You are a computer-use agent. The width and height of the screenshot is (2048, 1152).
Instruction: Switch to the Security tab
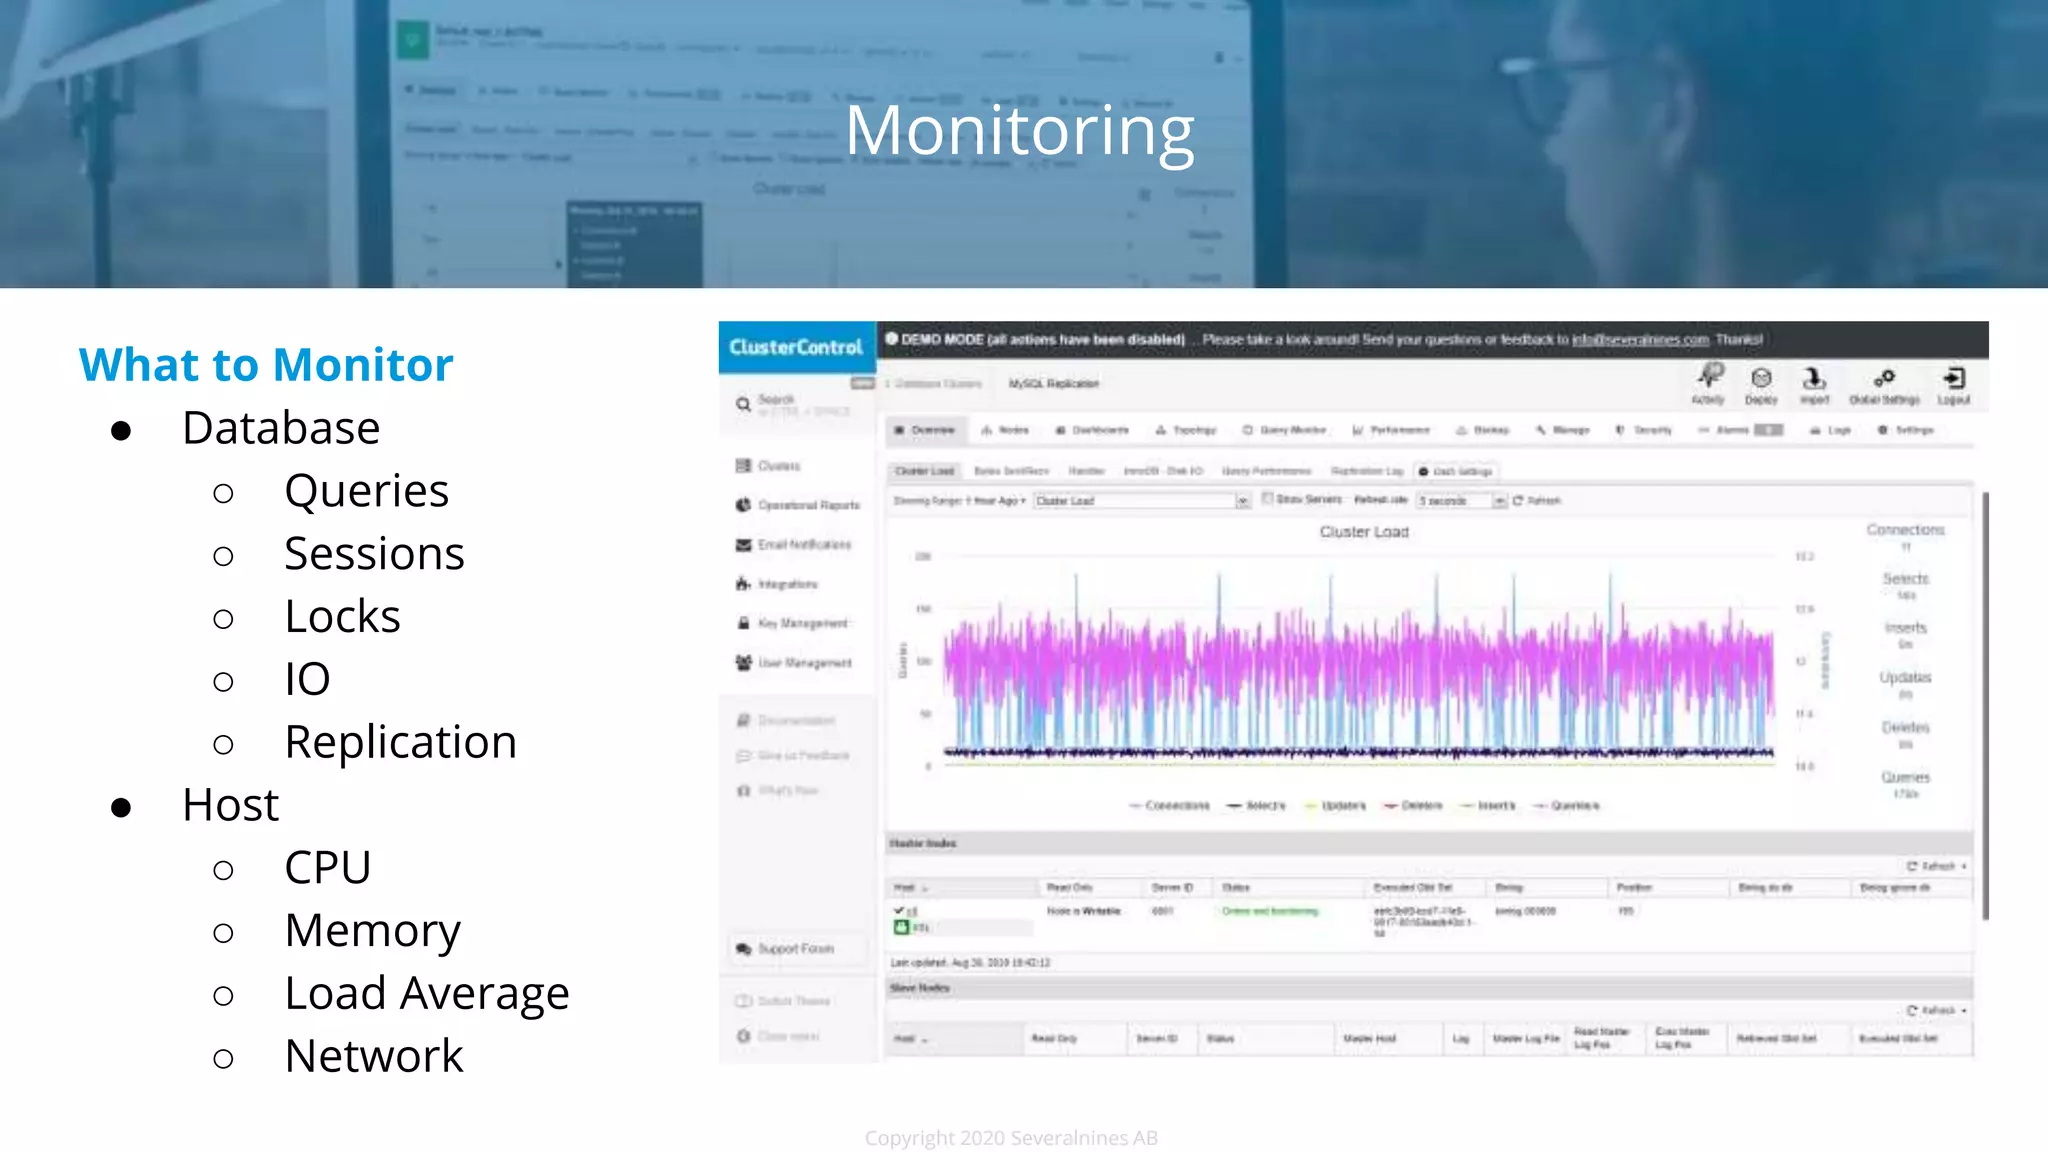(1643, 431)
